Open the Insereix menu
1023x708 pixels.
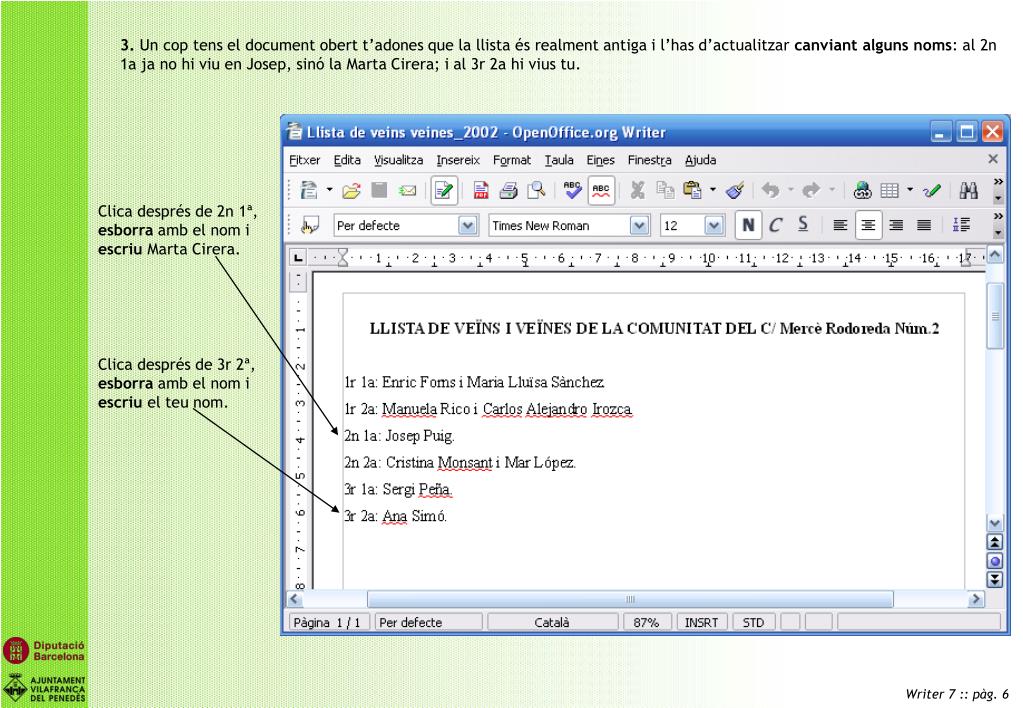click(458, 160)
